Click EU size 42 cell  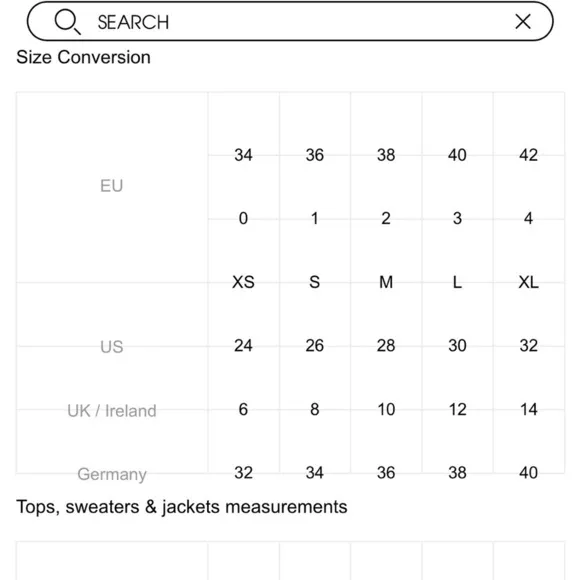[x=528, y=155]
